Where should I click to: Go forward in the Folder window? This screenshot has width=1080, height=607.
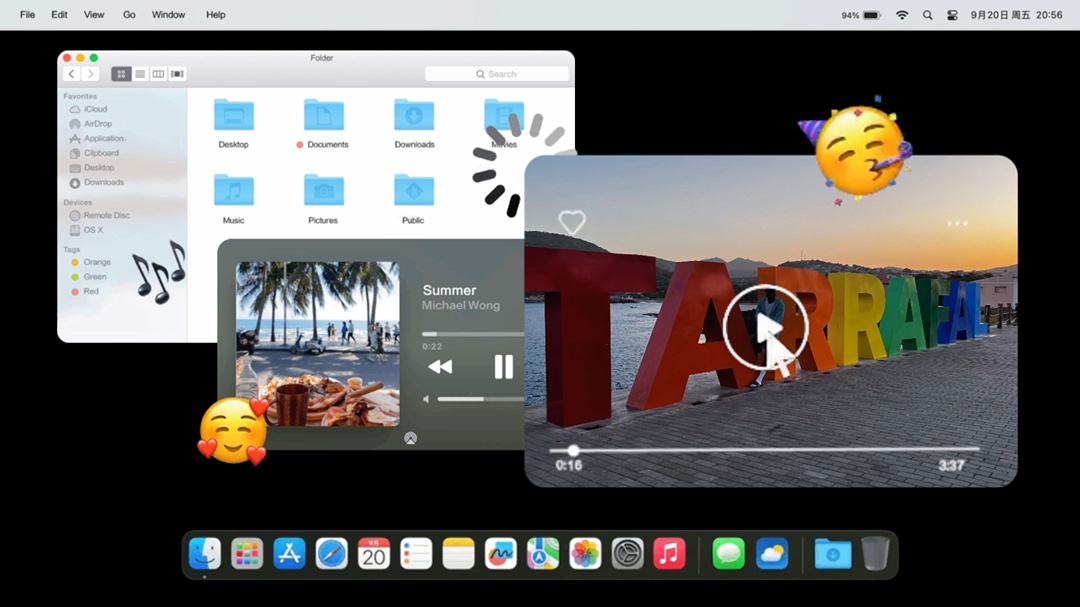click(90, 74)
